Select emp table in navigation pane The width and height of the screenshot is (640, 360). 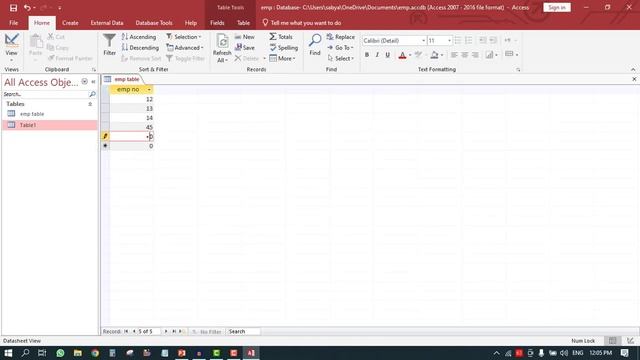[x=50, y=114]
